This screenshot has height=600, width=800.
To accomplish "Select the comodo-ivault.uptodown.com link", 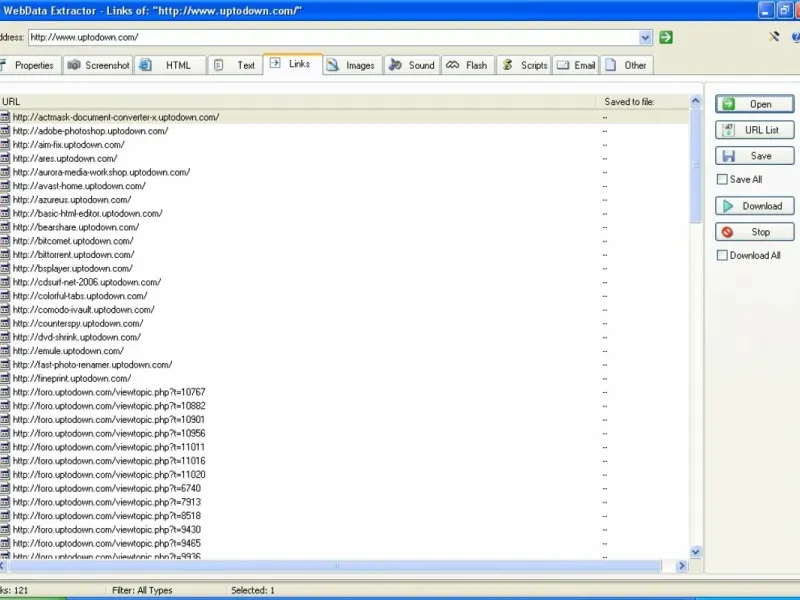I will click(84, 310).
